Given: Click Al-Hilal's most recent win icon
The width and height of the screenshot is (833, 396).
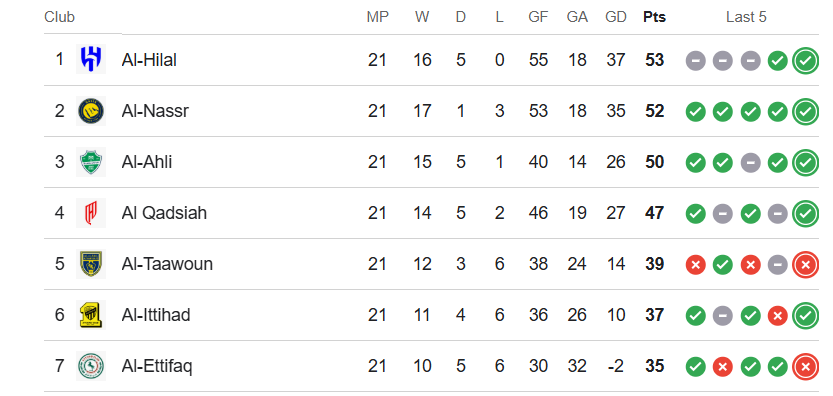Looking at the screenshot, I should point(805,61).
